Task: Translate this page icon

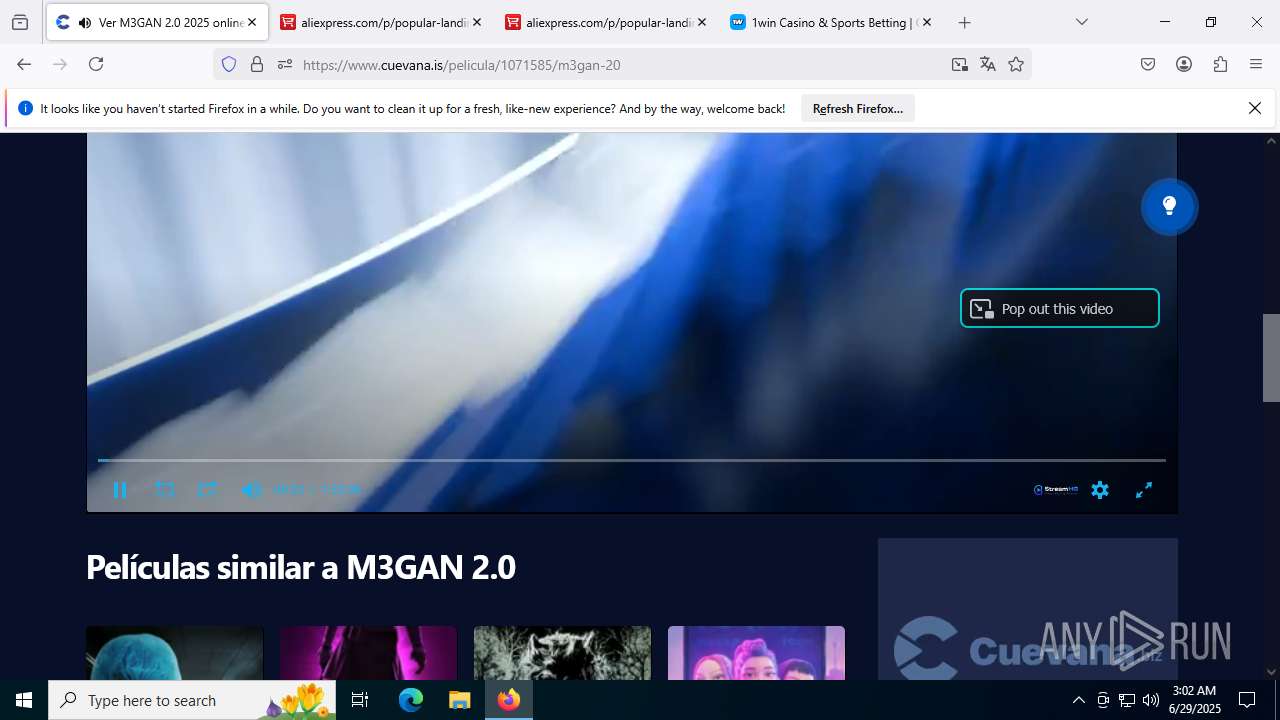Action: (988, 64)
